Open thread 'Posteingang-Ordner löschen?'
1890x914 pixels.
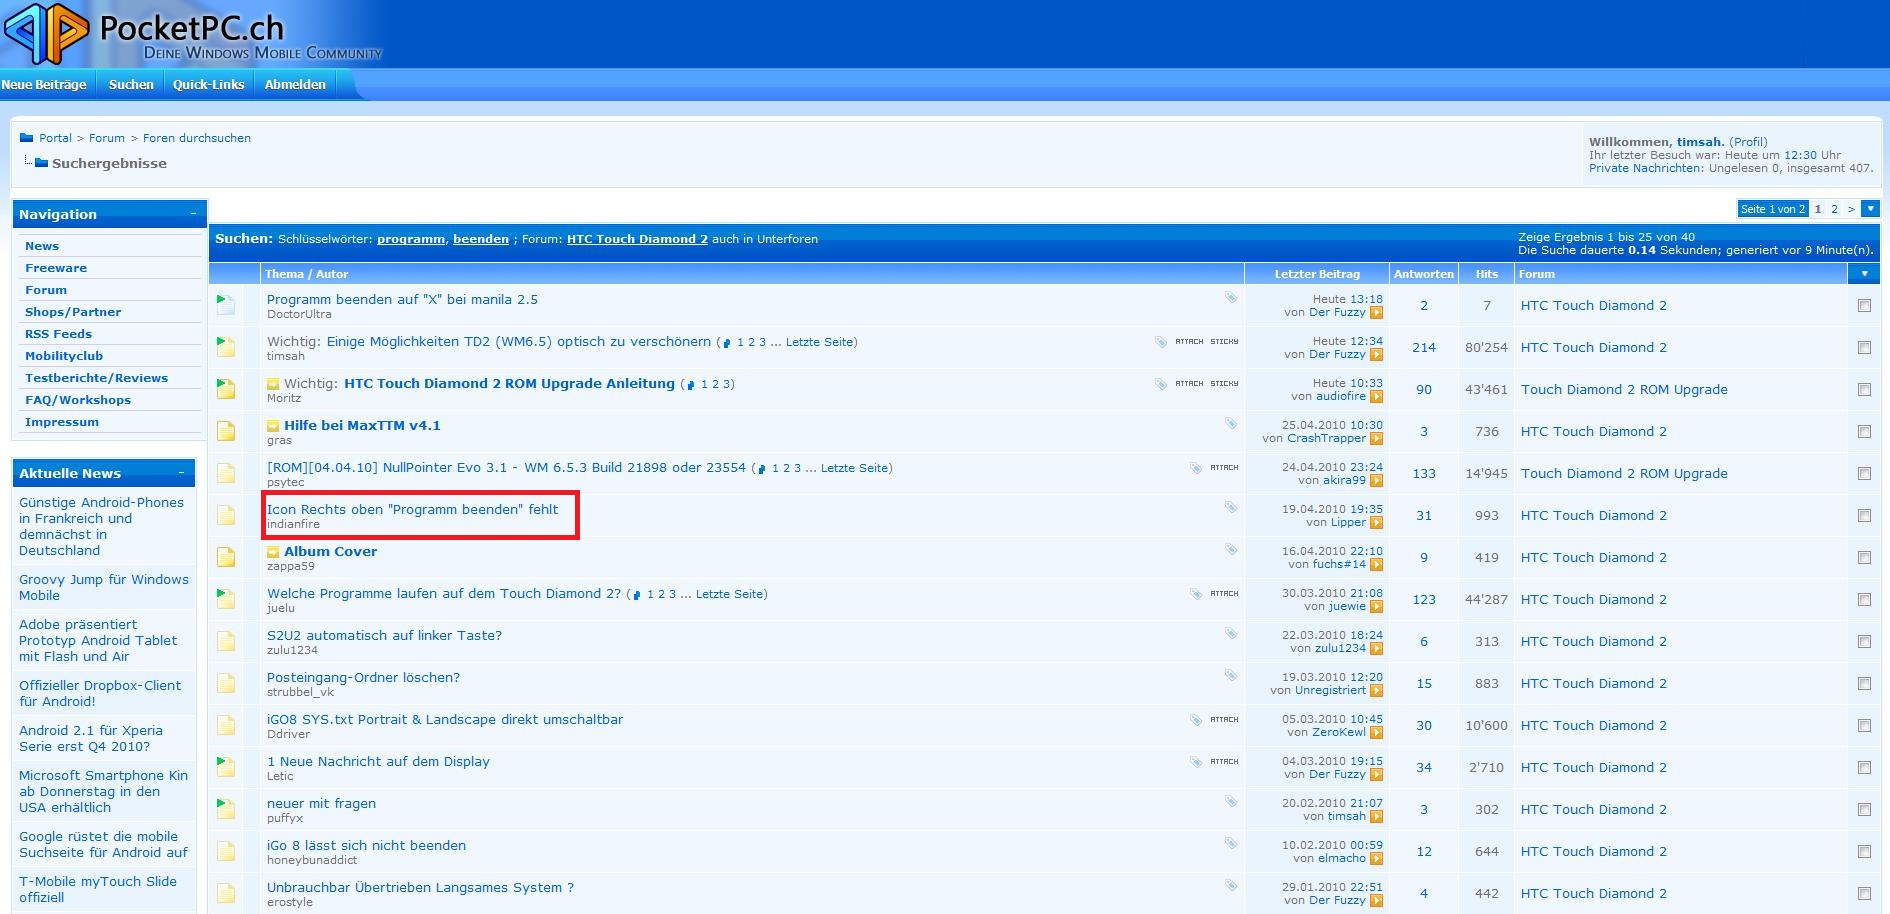(x=363, y=677)
